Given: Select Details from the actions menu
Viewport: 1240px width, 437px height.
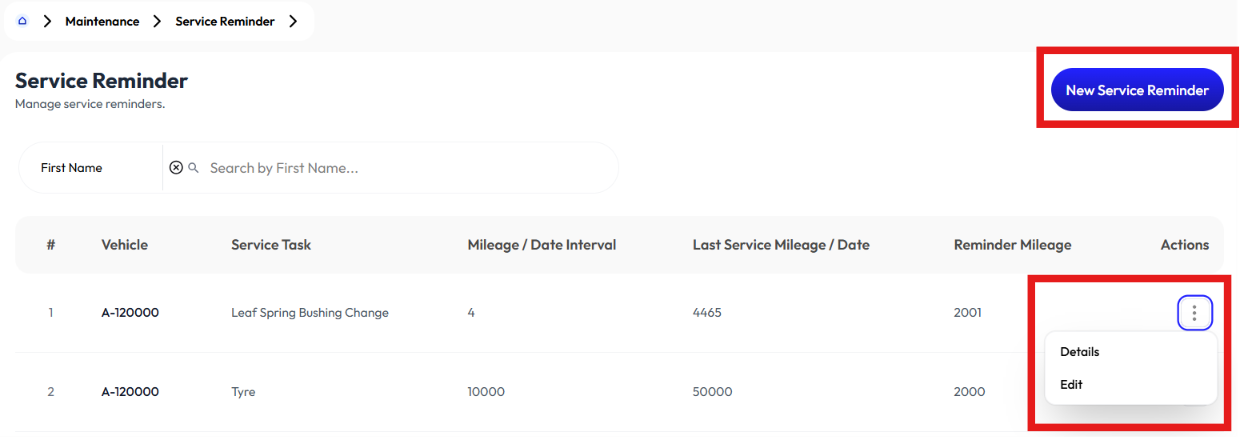Looking at the screenshot, I should [1080, 352].
